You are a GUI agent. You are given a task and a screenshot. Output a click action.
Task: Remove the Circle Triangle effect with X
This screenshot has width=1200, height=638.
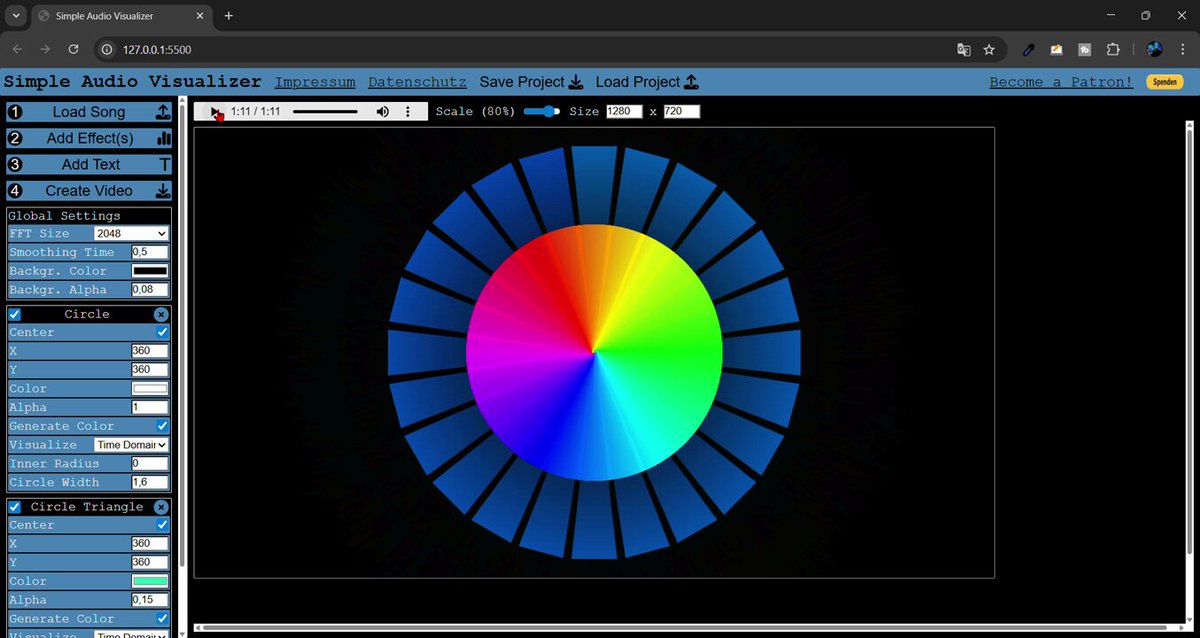click(161, 507)
